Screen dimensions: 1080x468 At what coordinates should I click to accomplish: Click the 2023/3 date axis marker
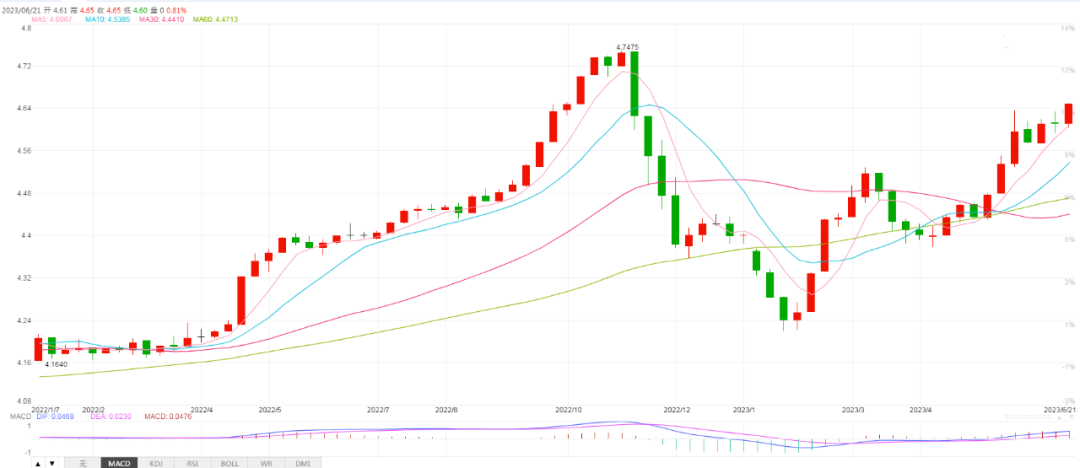pyautogui.click(x=852, y=410)
